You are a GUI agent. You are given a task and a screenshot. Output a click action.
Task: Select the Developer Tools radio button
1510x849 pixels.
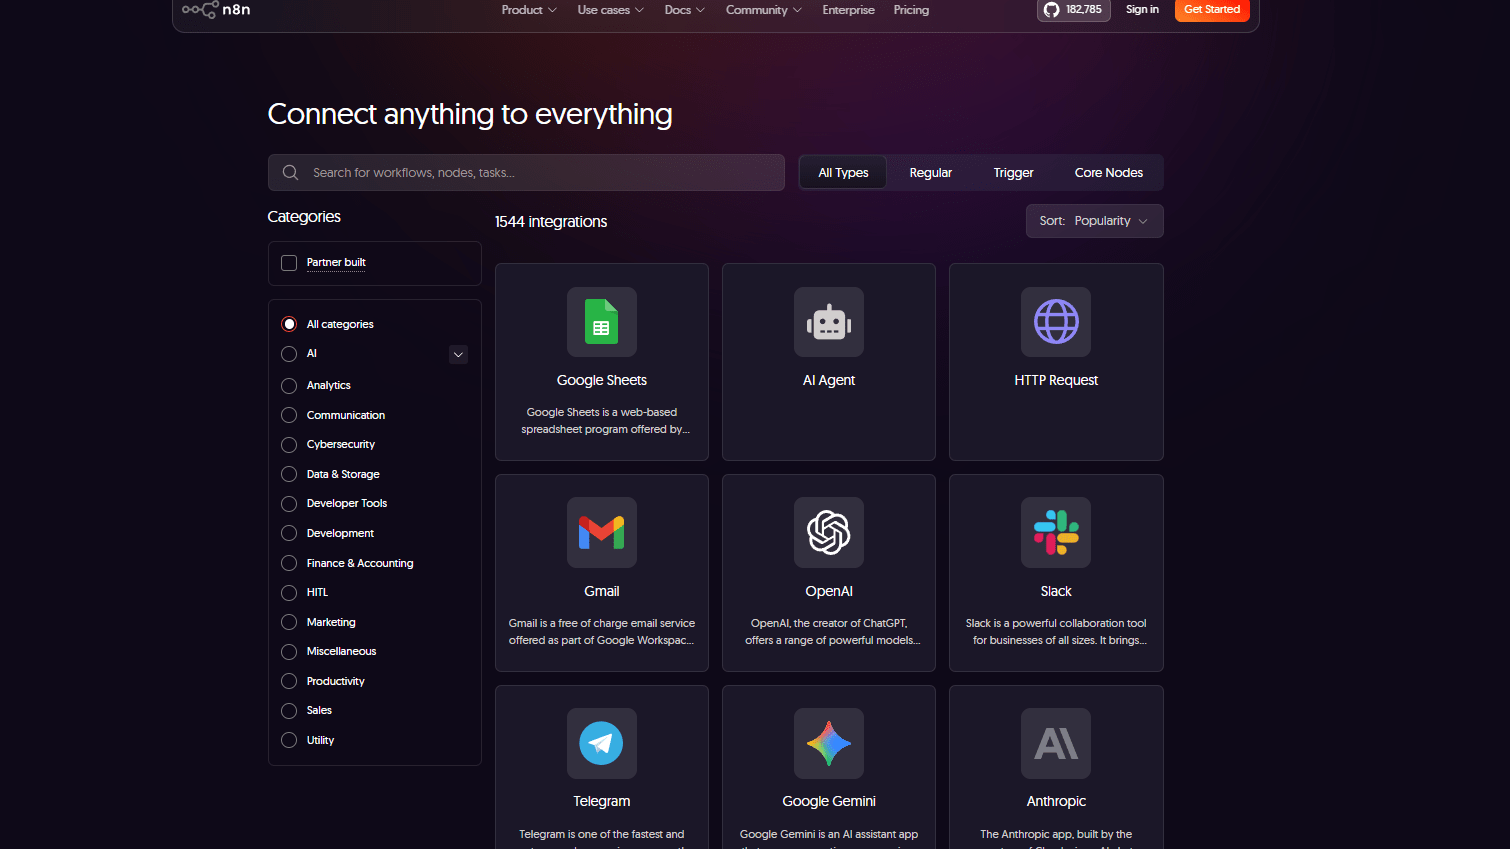[289, 504]
